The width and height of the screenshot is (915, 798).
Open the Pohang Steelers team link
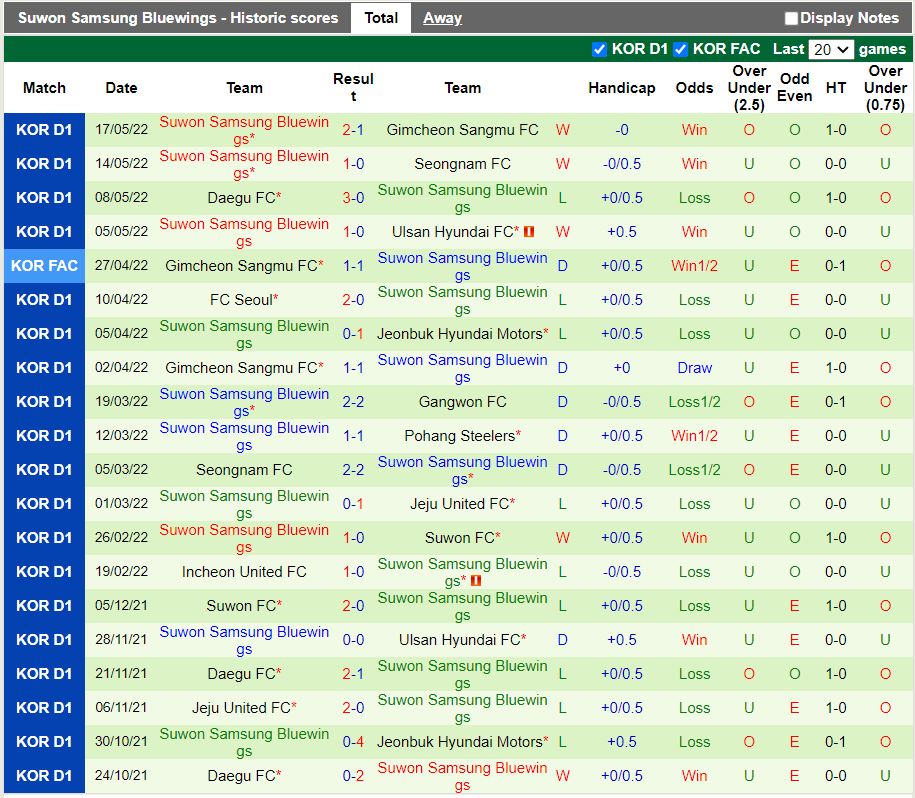pyautogui.click(x=462, y=435)
